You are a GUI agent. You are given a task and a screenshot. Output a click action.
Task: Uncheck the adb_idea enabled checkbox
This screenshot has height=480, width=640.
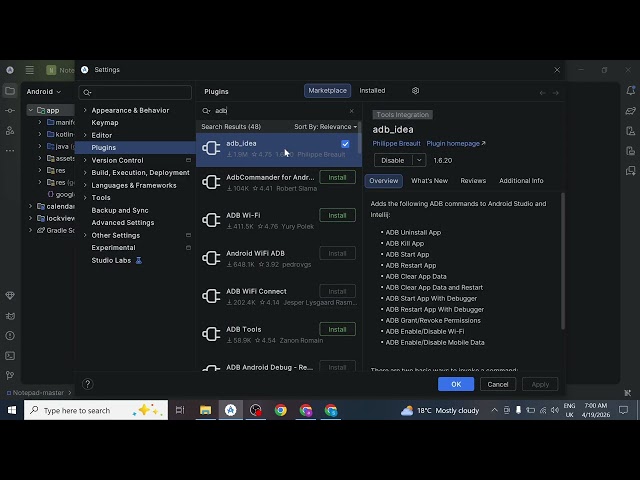345,144
